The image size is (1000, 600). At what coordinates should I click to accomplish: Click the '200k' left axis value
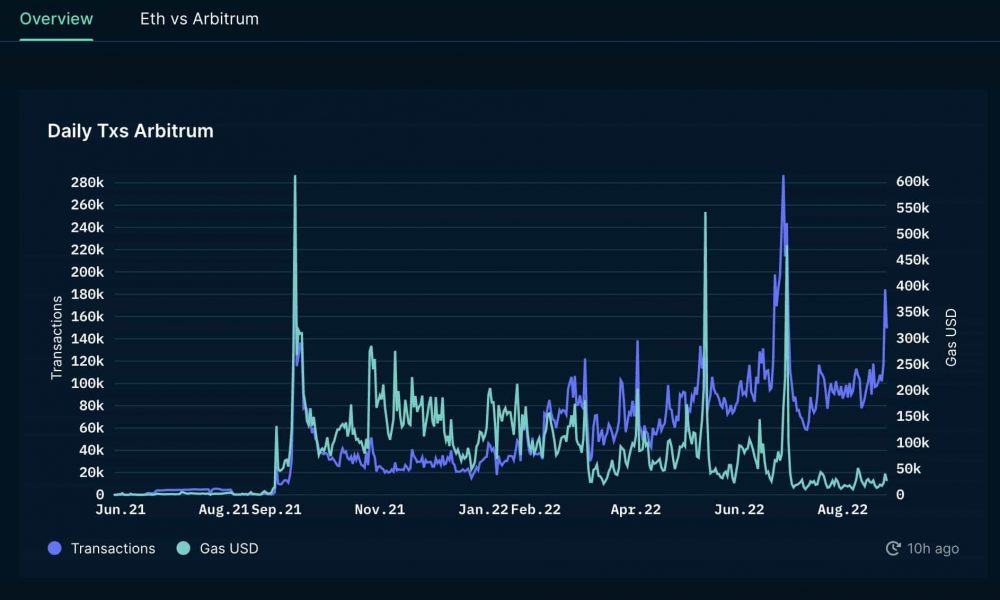click(x=87, y=272)
